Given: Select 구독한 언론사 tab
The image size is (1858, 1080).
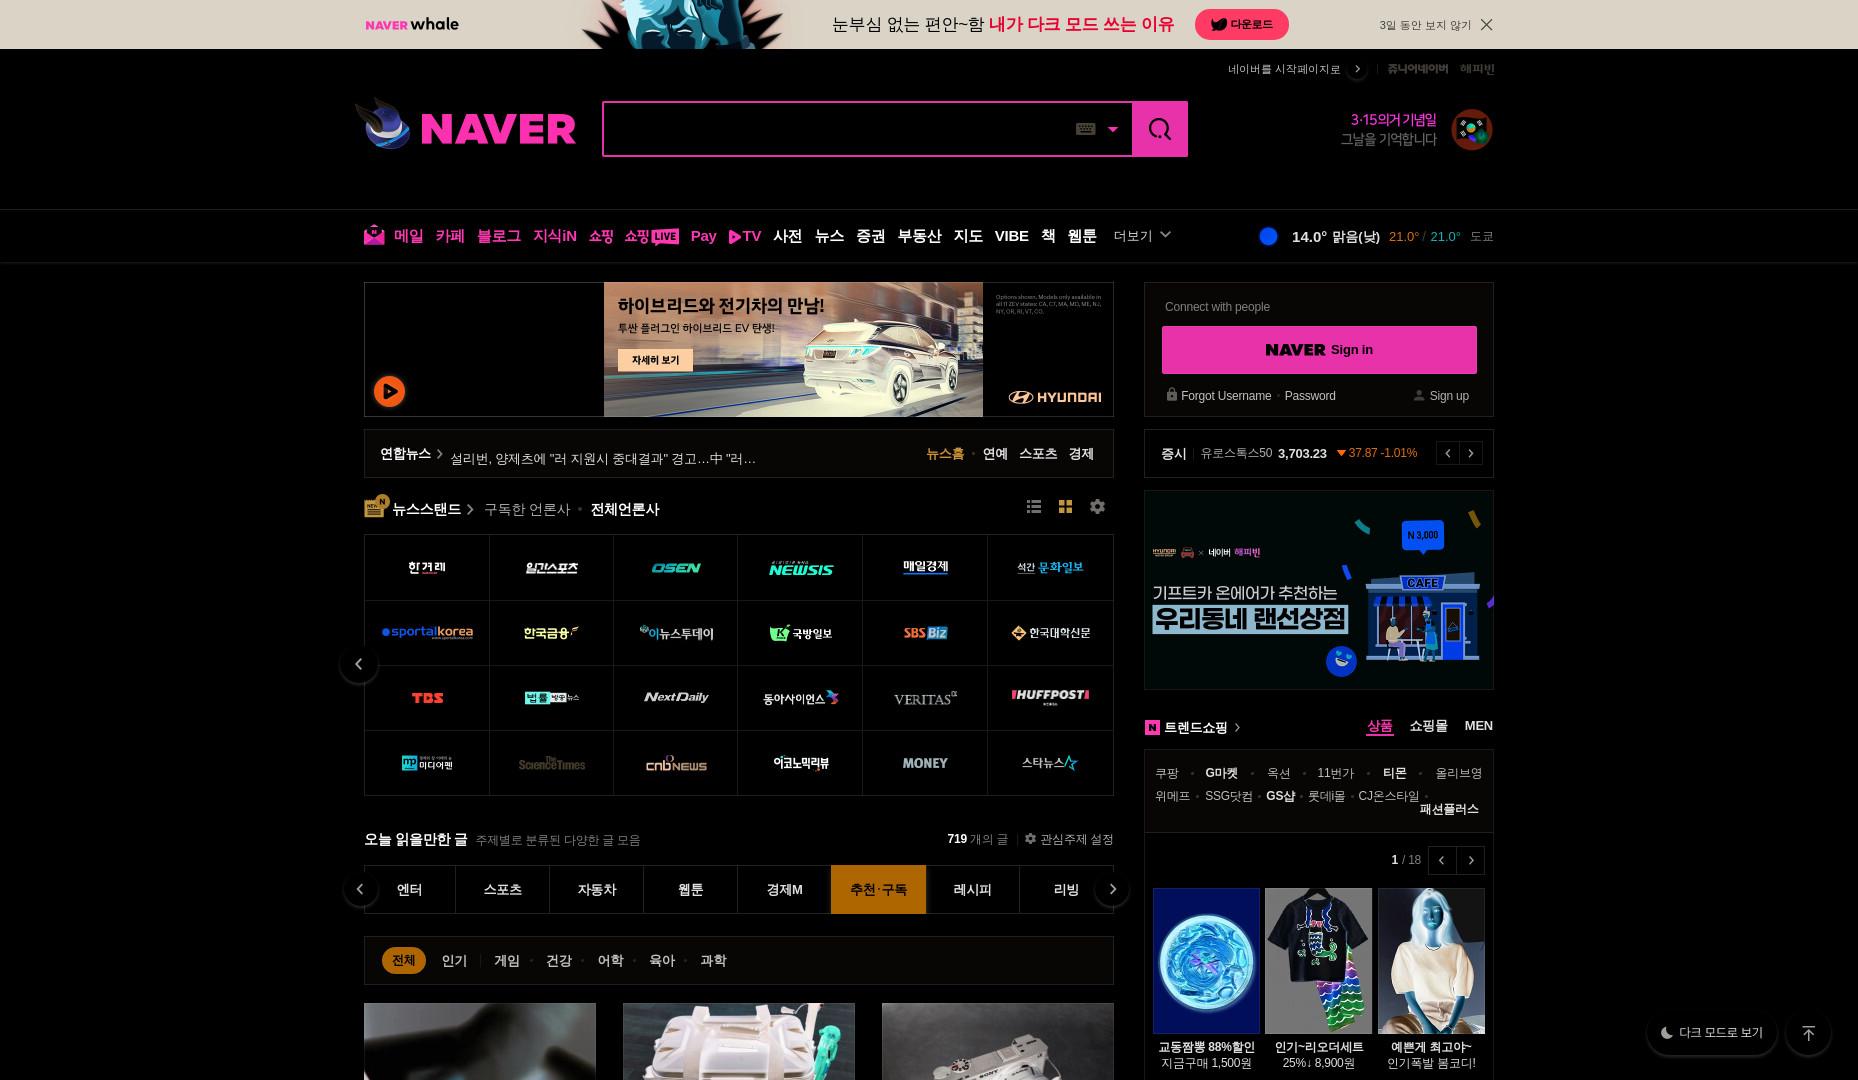Looking at the screenshot, I should tap(527, 510).
